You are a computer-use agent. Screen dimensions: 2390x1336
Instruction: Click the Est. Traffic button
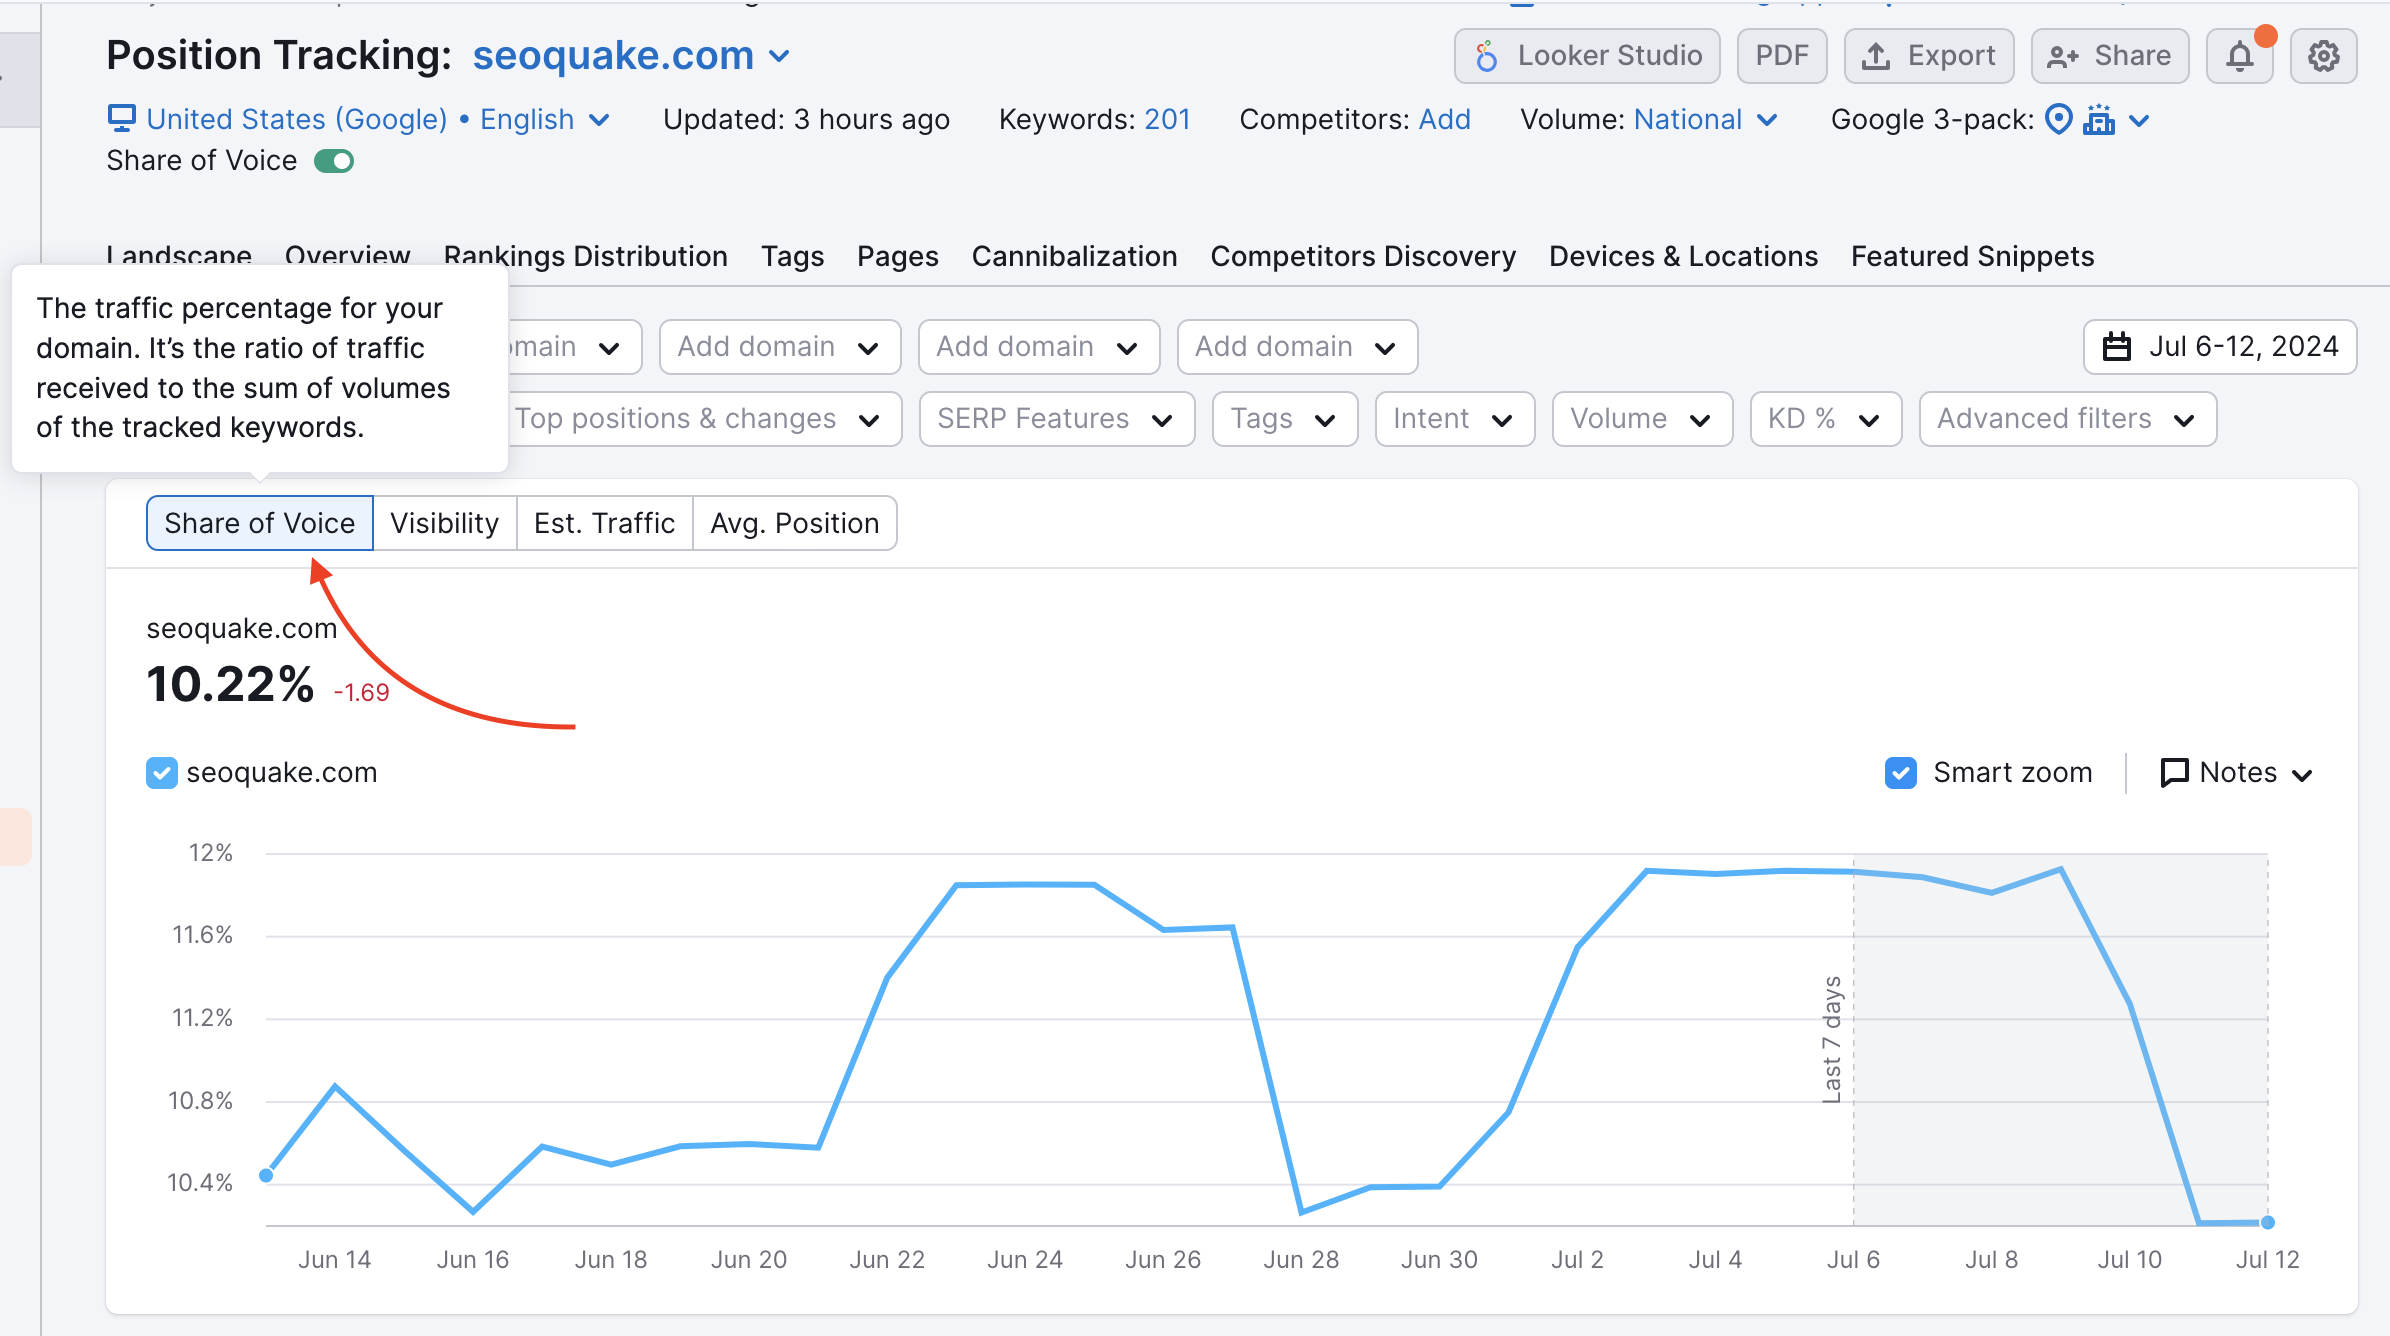(x=602, y=522)
